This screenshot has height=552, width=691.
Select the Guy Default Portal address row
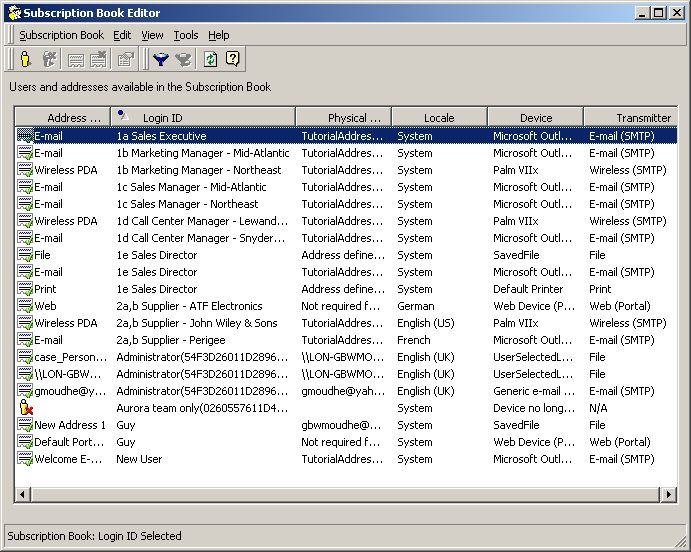click(126, 442)
